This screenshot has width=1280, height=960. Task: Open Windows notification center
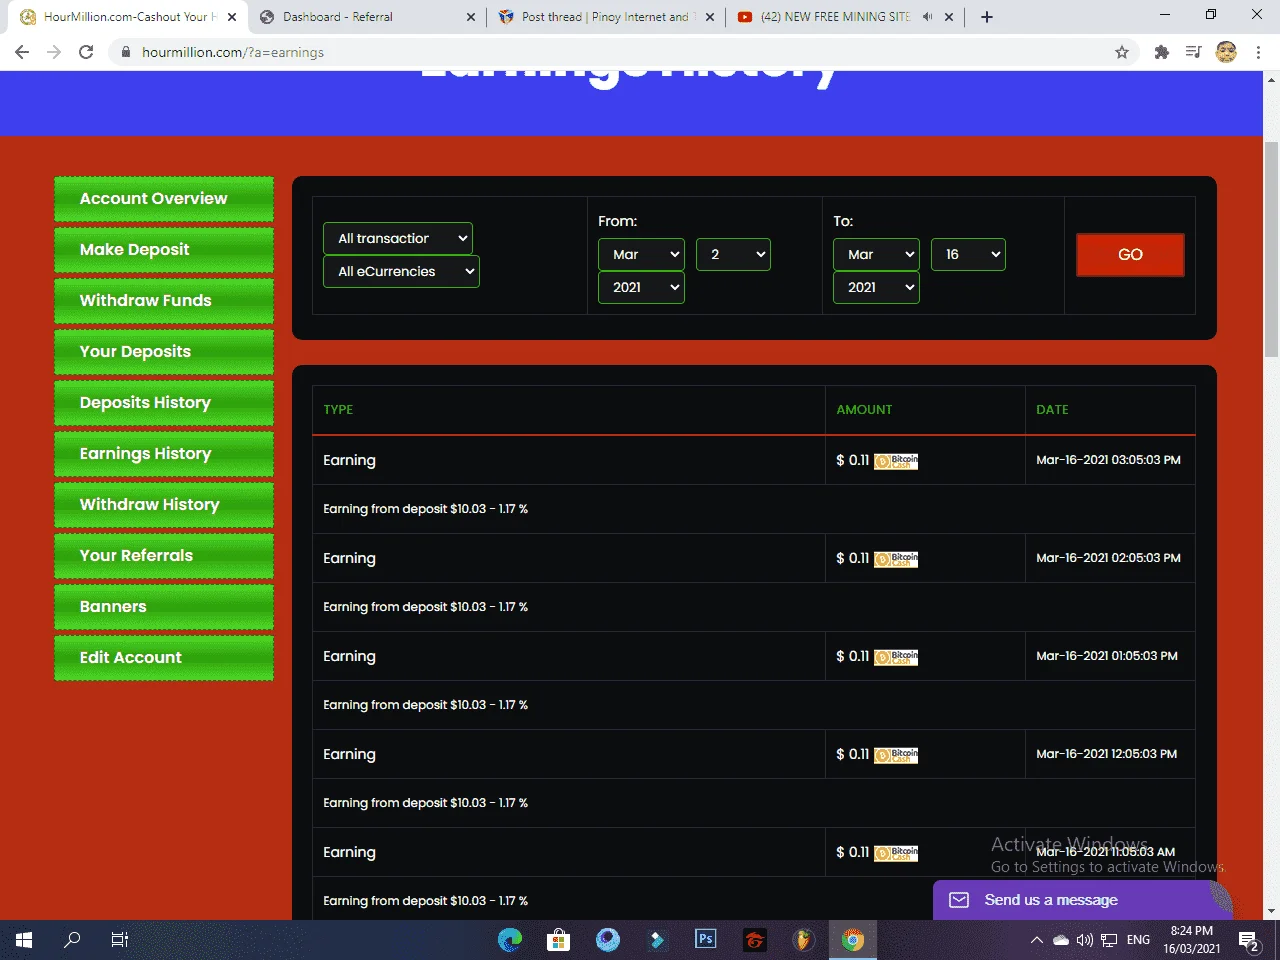point(1249,940)
